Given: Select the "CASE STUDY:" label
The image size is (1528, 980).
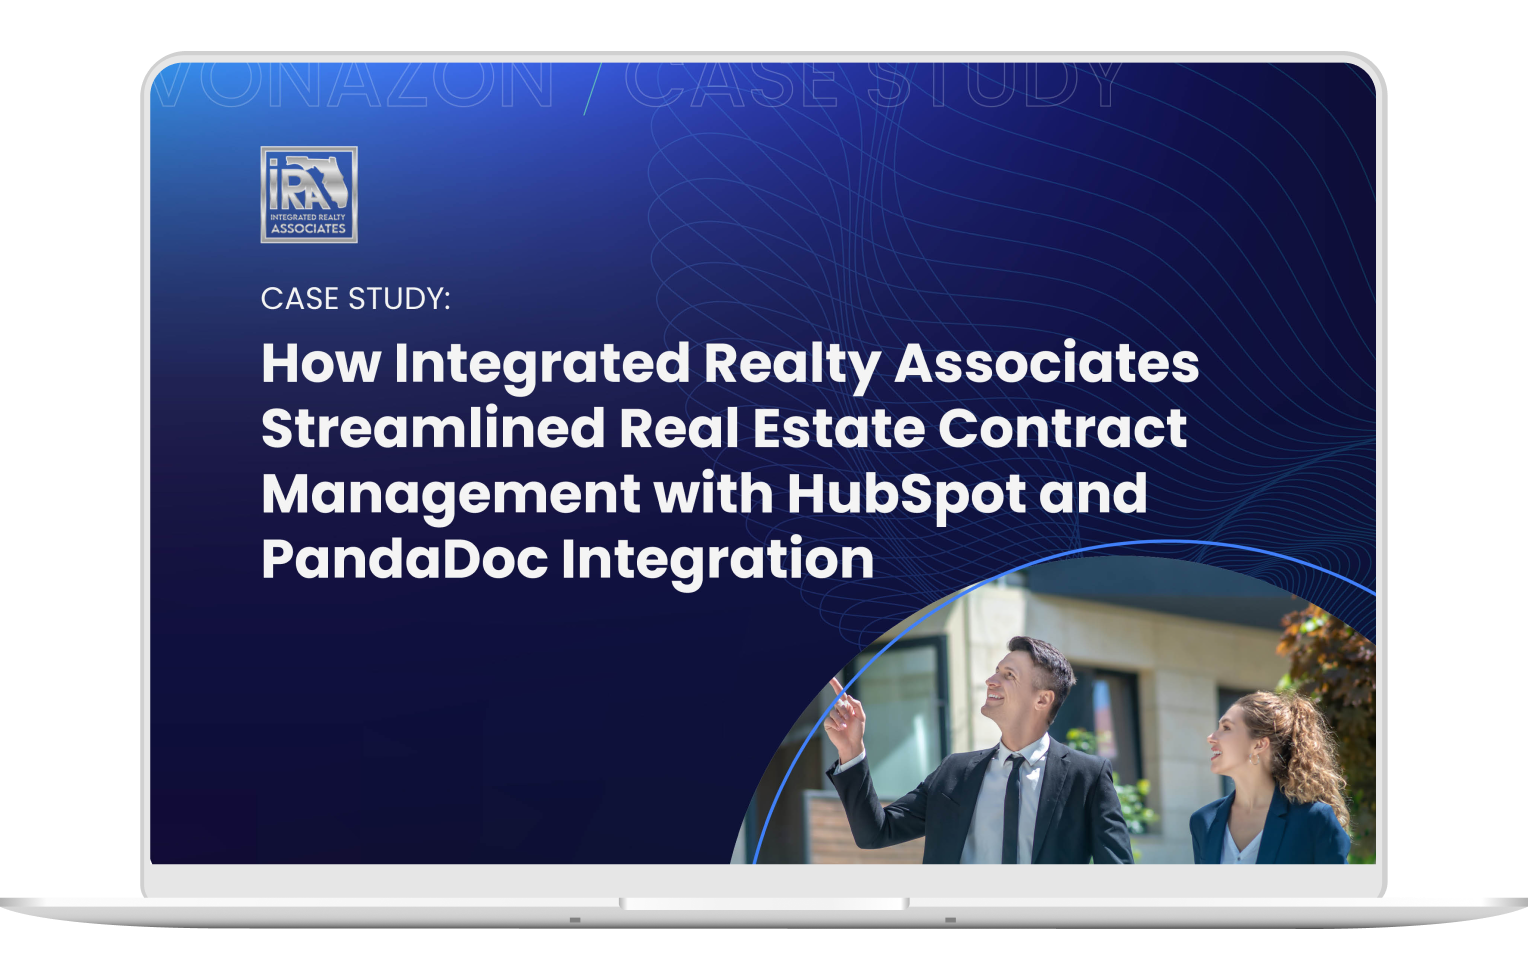Looking at the screenshot, I should [x=356, y=299].
